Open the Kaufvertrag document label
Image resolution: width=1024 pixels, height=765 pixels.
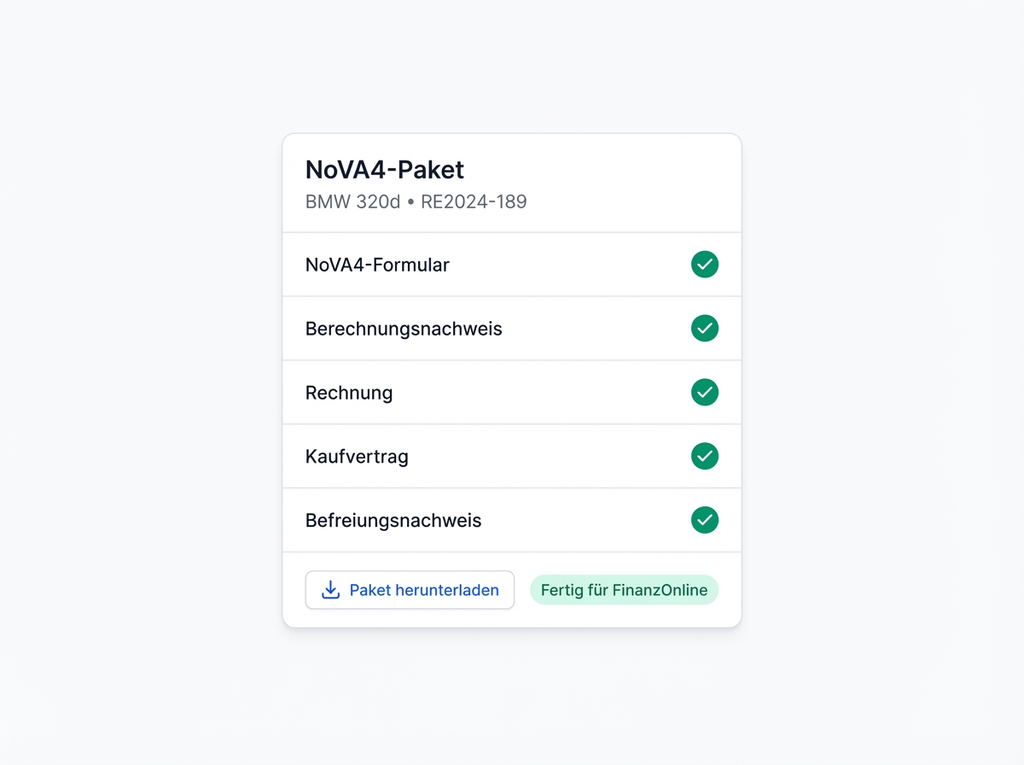tap(357, 457)
